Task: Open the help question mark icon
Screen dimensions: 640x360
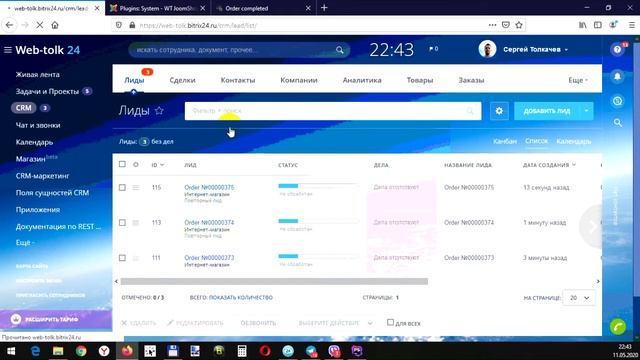Action: (x=617, y=49)
